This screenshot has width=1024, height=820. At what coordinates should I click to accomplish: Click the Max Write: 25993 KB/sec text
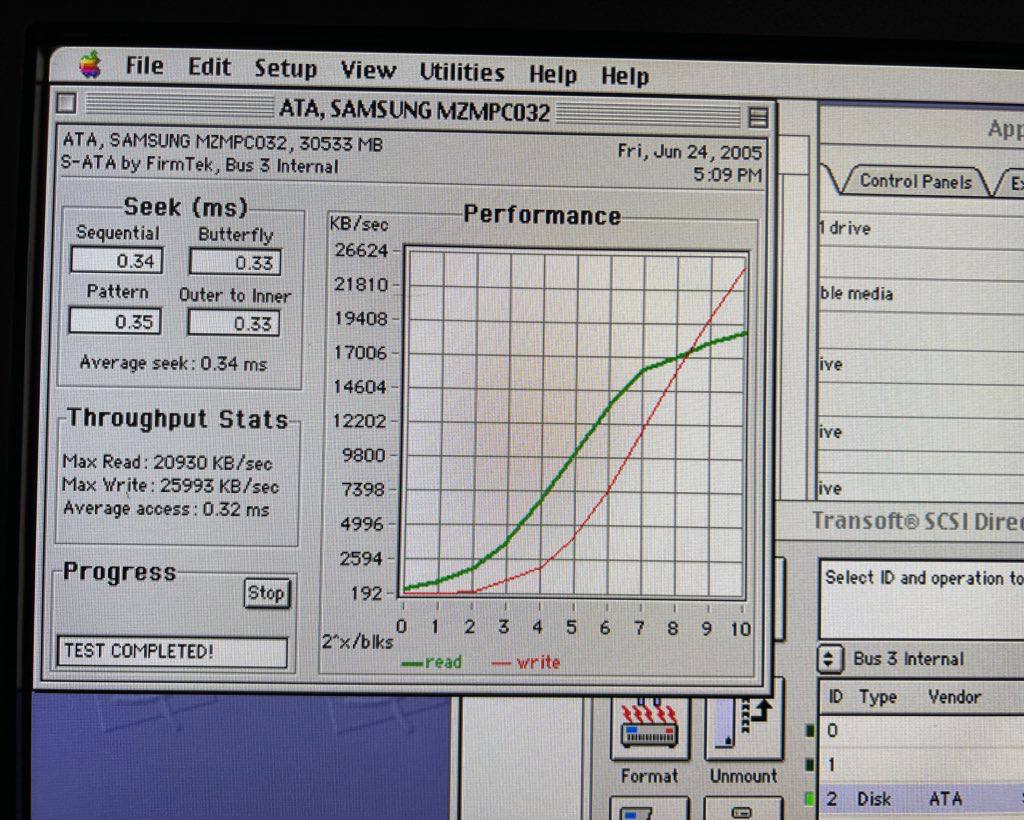pyautogui.click(x=170, y=485)
